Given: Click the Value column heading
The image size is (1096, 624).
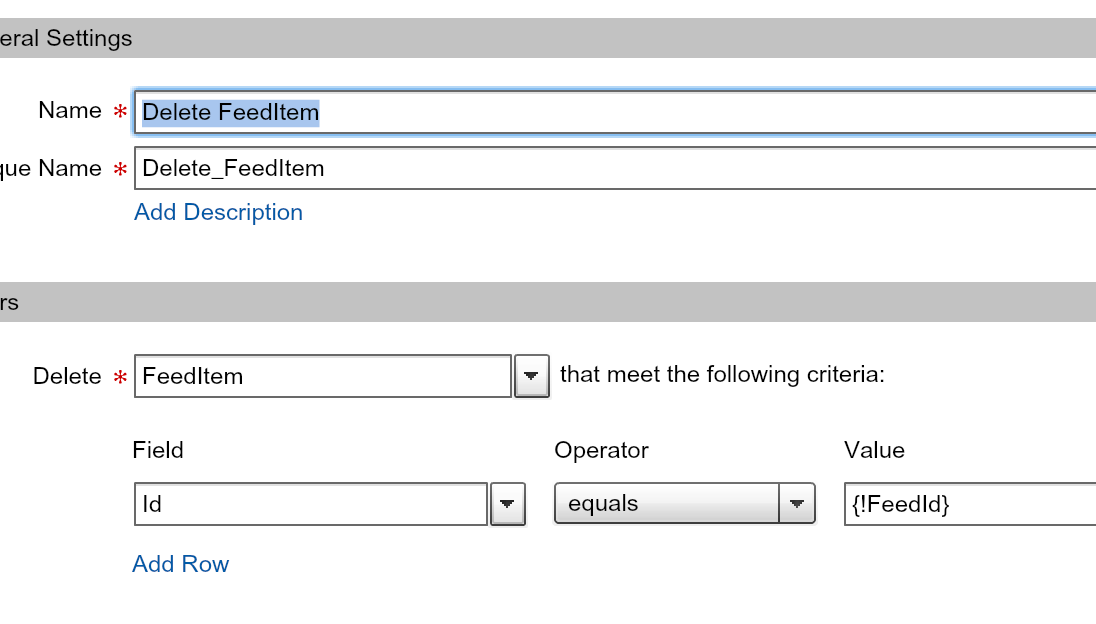Looking at the screenshot, I should pyautogui.click(x=874, y=450).
